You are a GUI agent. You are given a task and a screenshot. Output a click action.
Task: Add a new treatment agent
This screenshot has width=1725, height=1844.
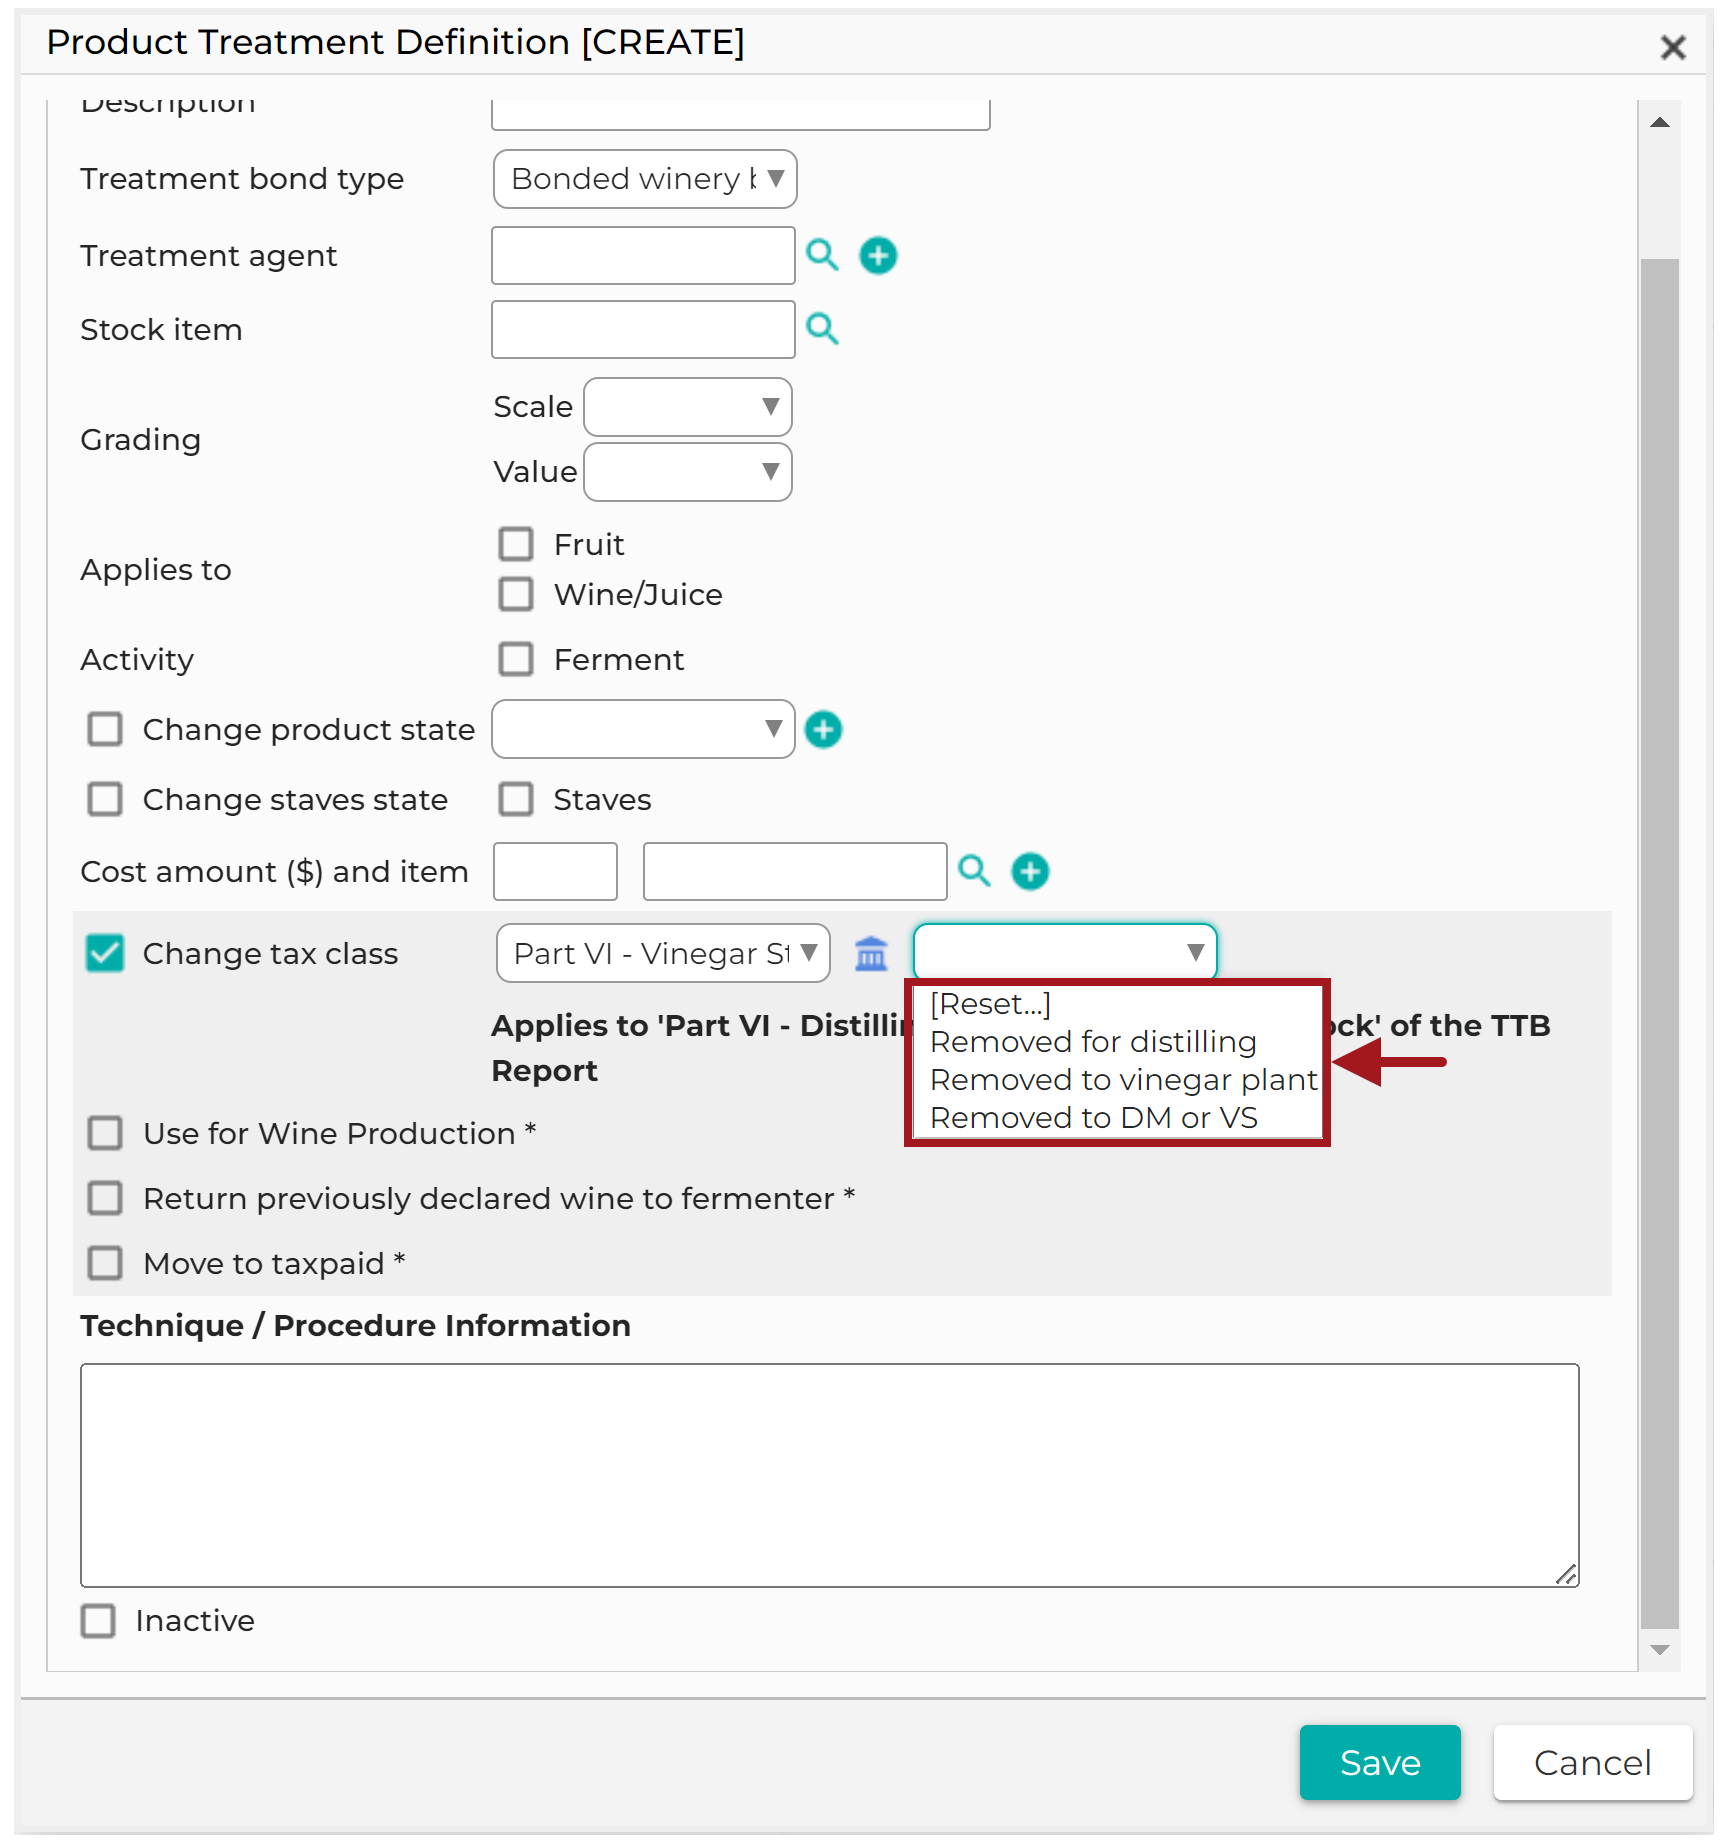[x=878, y=255]
